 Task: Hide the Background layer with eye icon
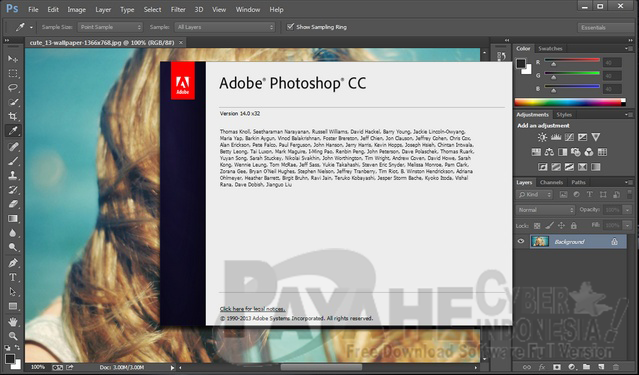click(x=521, y=241)
